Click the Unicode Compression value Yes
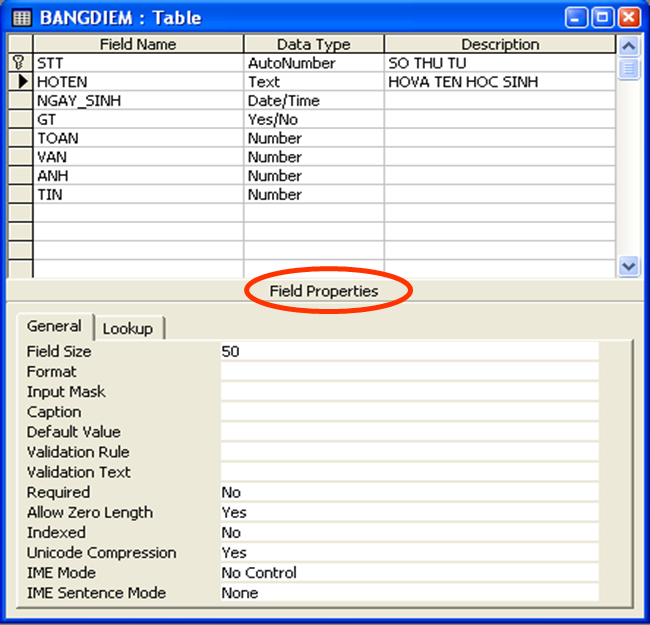650x625 pixels. 410,552
